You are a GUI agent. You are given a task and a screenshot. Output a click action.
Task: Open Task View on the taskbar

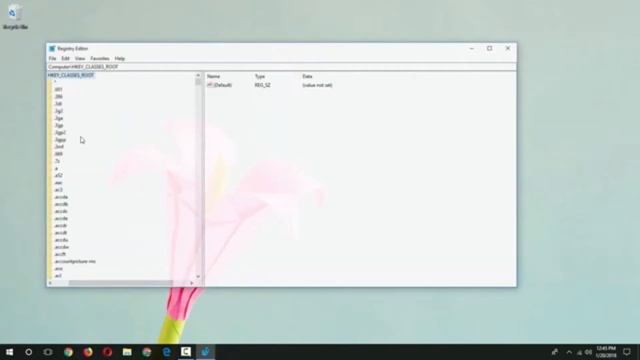click(x=48, y=352)
